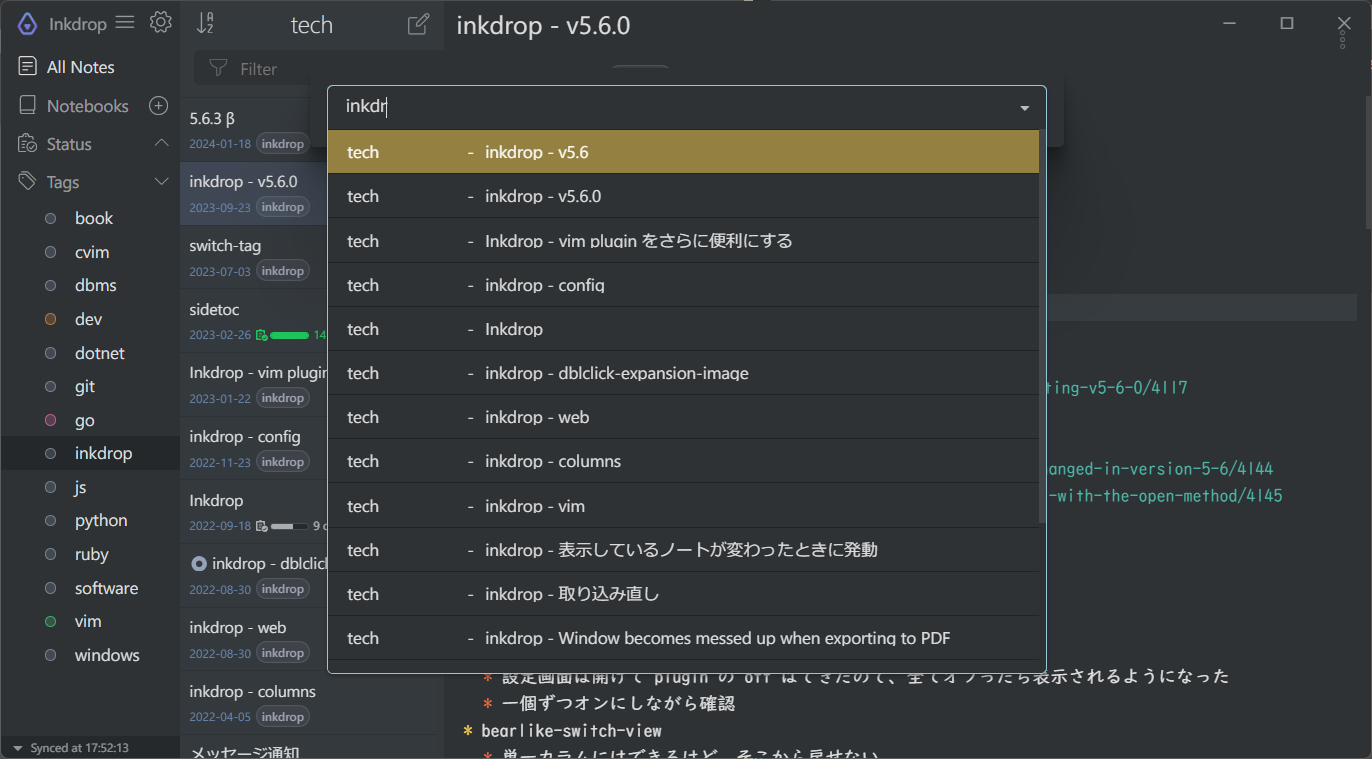
Task: Select the js tag
Action: tap(91, 487)
